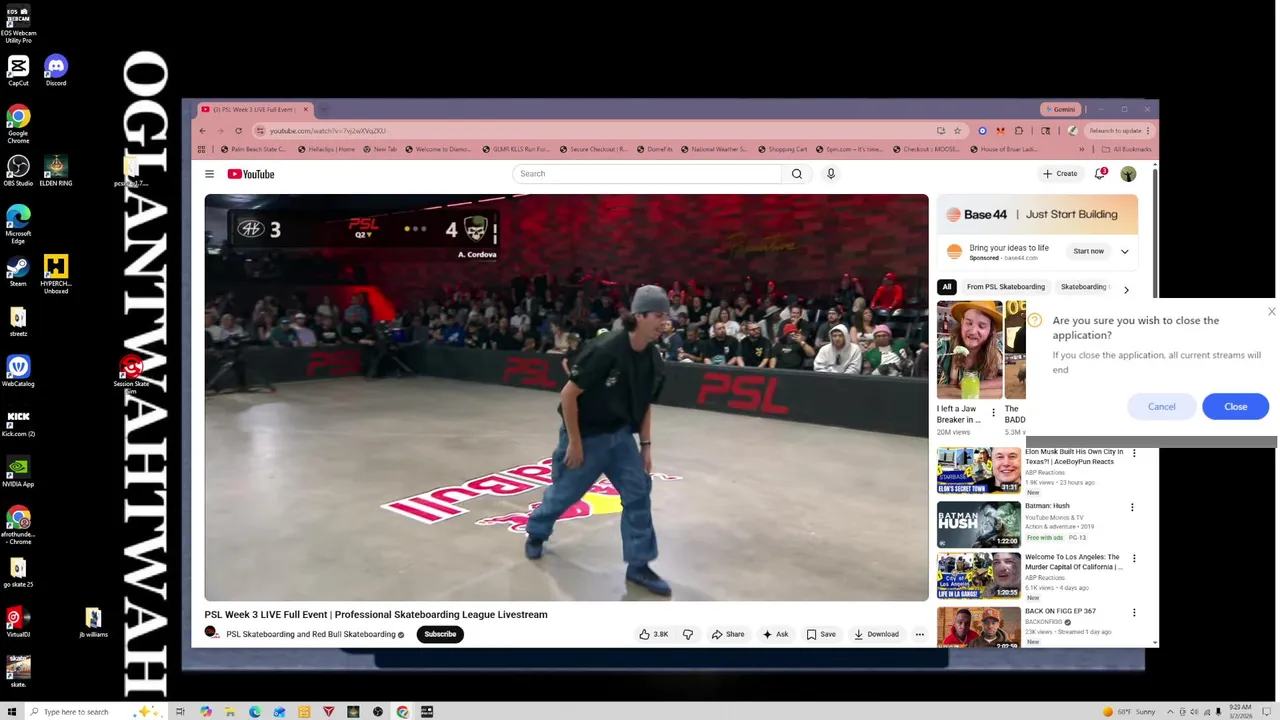Open taskbar date and time
The width and height of the screenshot is (1280, 720).
click(1241, 712)
